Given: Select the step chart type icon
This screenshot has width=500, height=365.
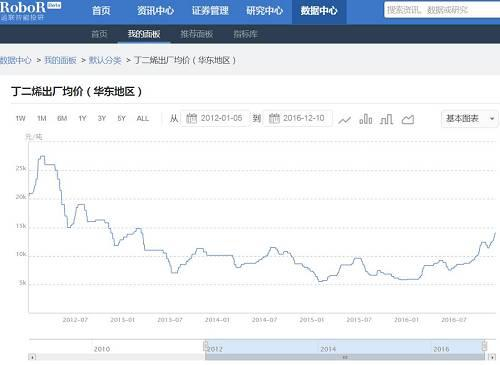Looking at the screenshot, I should (387, 119).
